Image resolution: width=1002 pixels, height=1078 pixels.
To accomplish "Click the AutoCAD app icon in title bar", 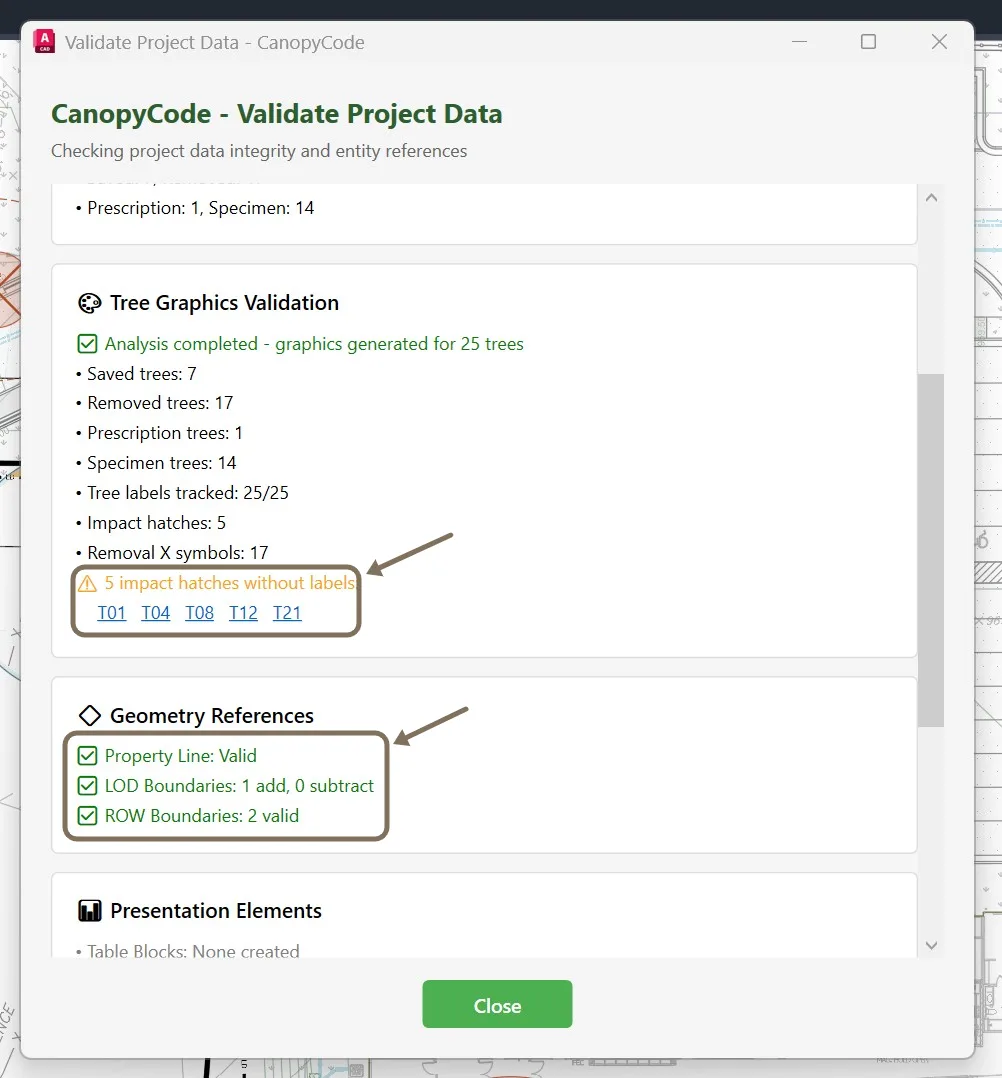I will (x=44, y=41).
